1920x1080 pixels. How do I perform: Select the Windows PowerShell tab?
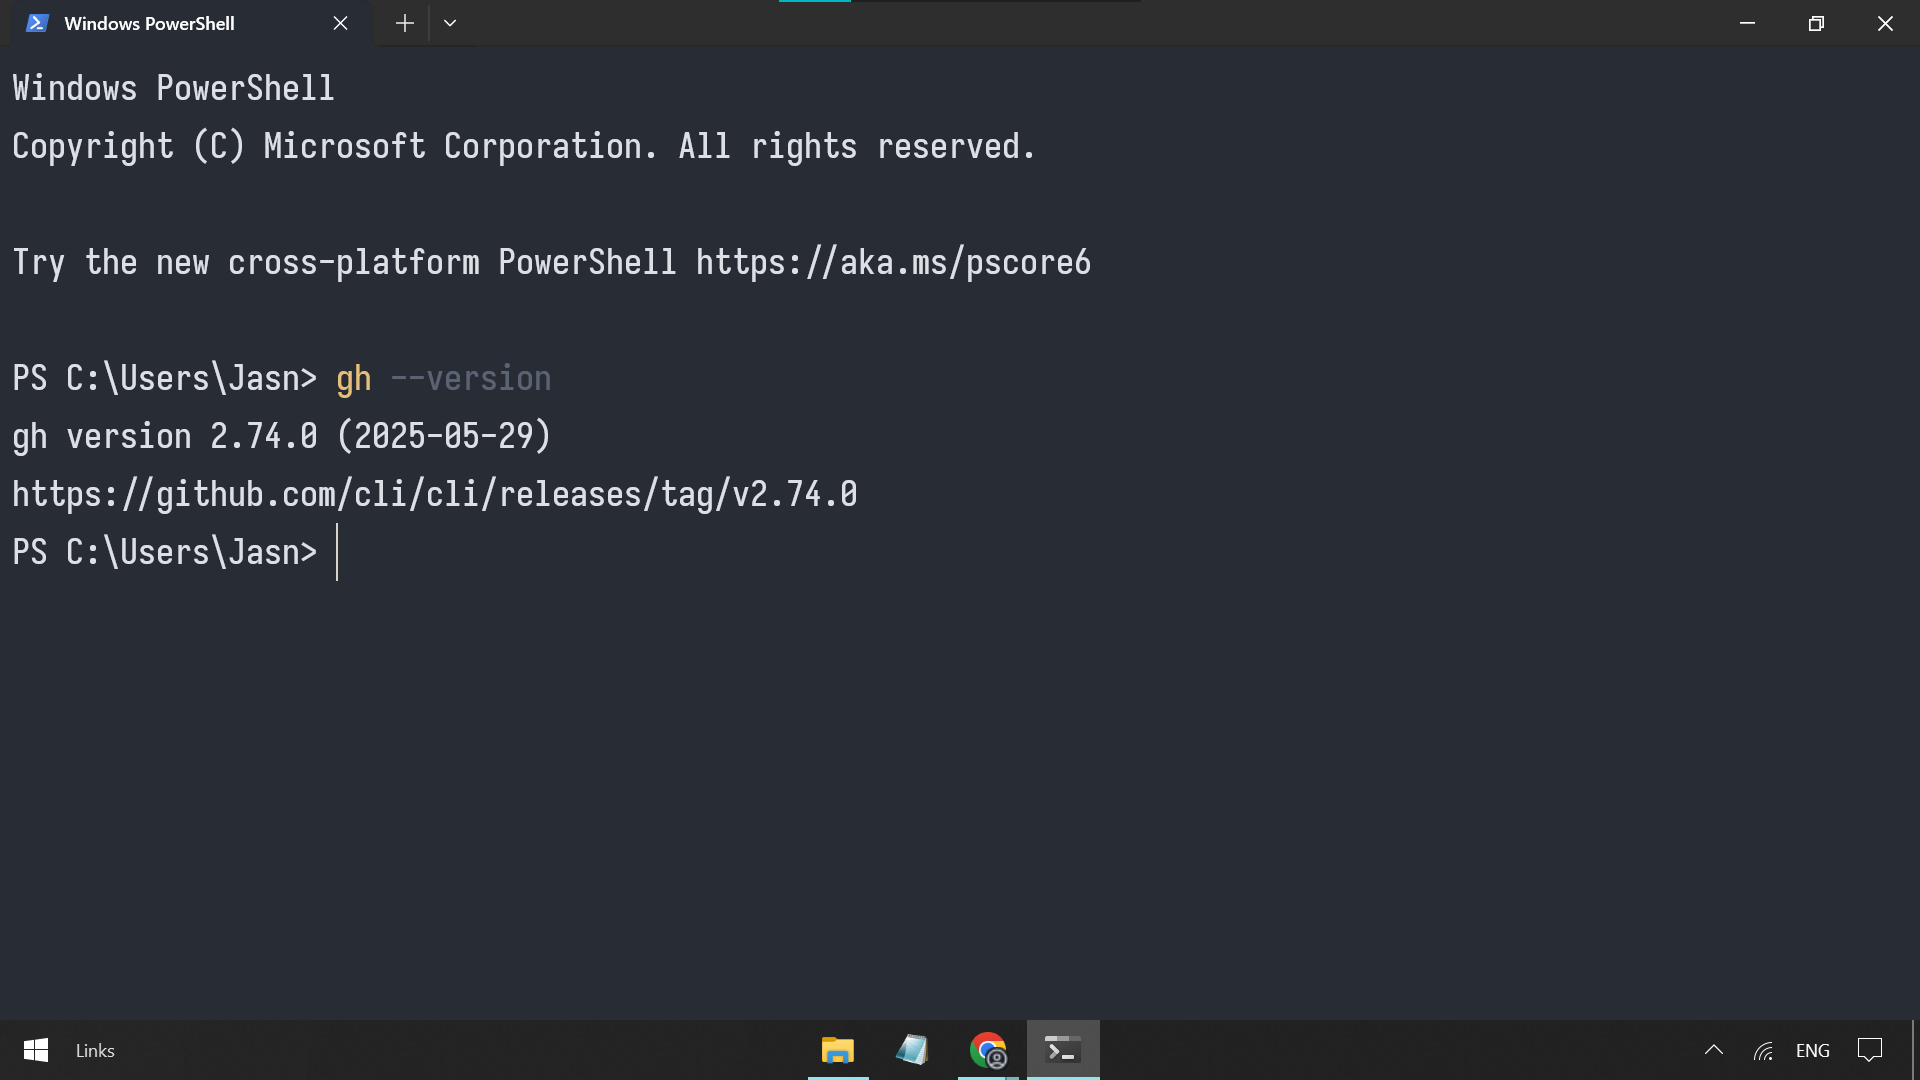[x=191, y=23]
